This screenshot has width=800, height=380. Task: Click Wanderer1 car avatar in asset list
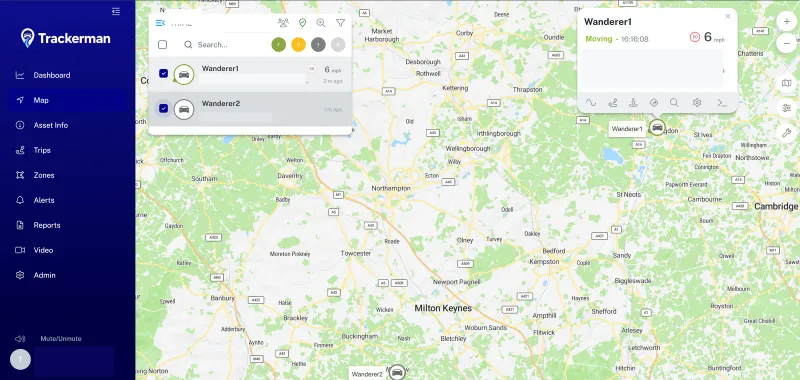[x=184, y=74]
